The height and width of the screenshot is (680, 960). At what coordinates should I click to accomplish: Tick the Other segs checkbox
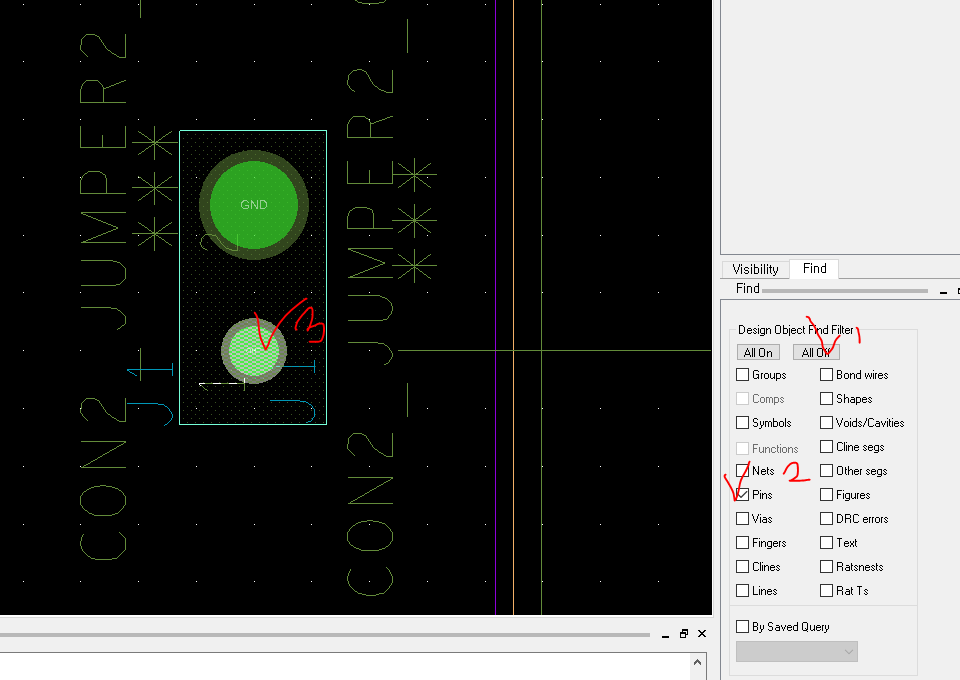(x=827, y=471)
